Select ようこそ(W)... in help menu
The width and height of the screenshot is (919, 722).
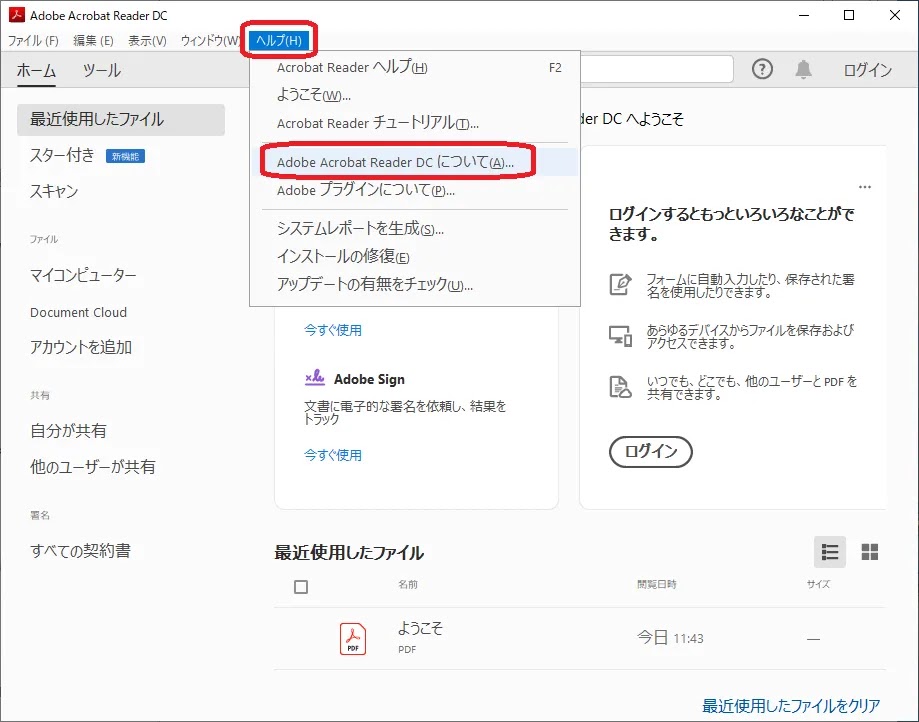tap(415, 95)
